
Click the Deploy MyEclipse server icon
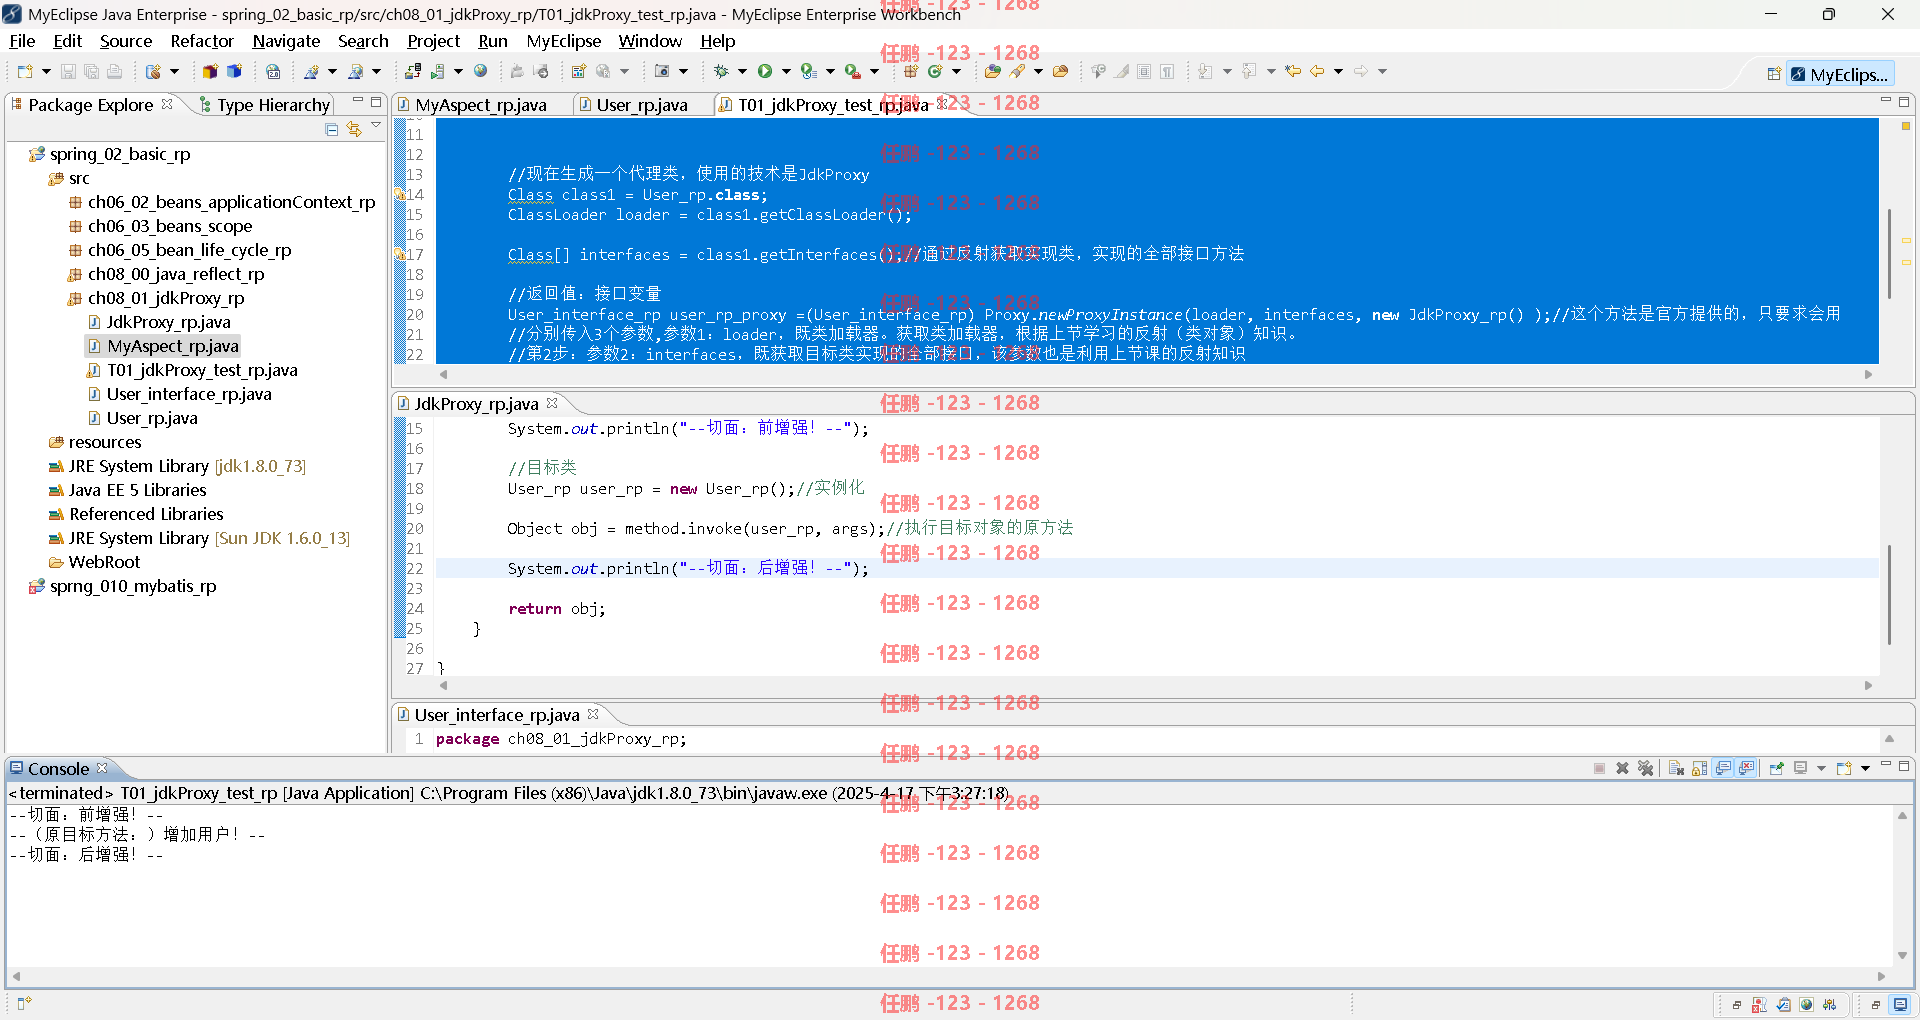click(413, 71)
